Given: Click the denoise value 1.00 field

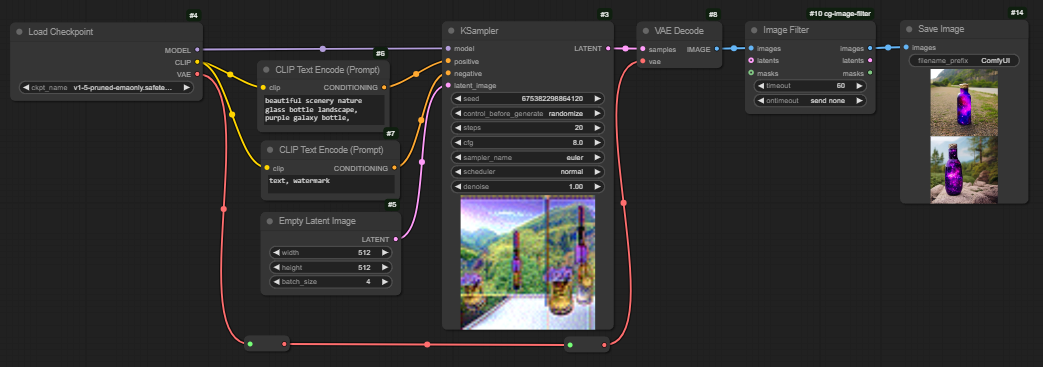Looking at the screenshot, I should 528,187.
